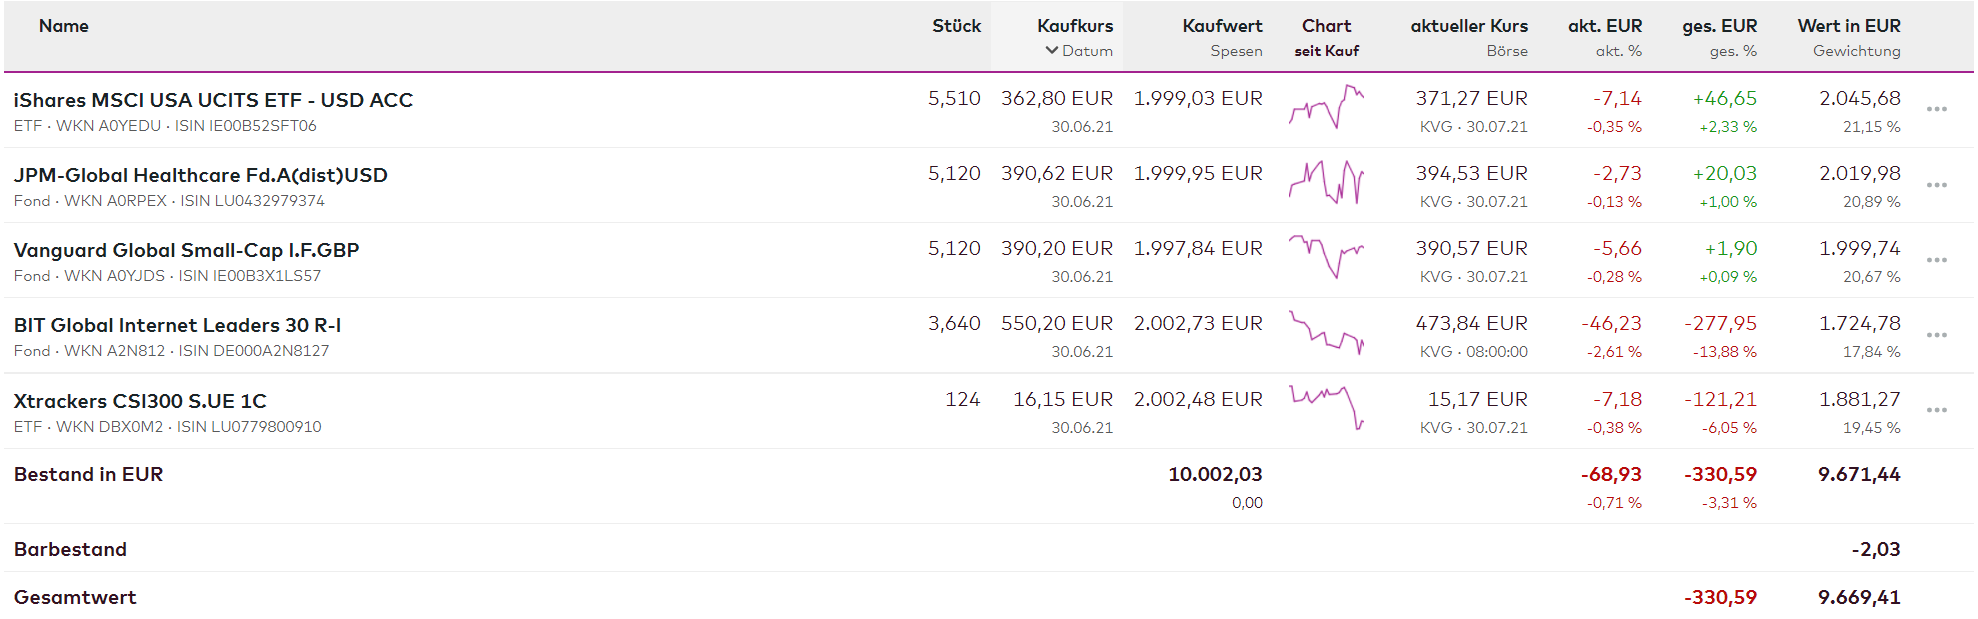Click the JPM-Global Healthcare sparkline chart

tap(1326, 182)
